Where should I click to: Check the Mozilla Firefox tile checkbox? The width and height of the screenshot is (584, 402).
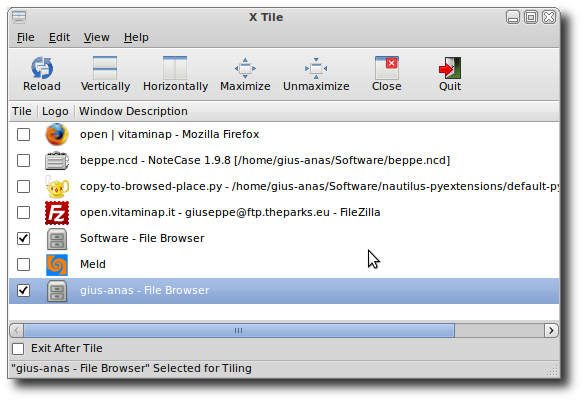23,134
